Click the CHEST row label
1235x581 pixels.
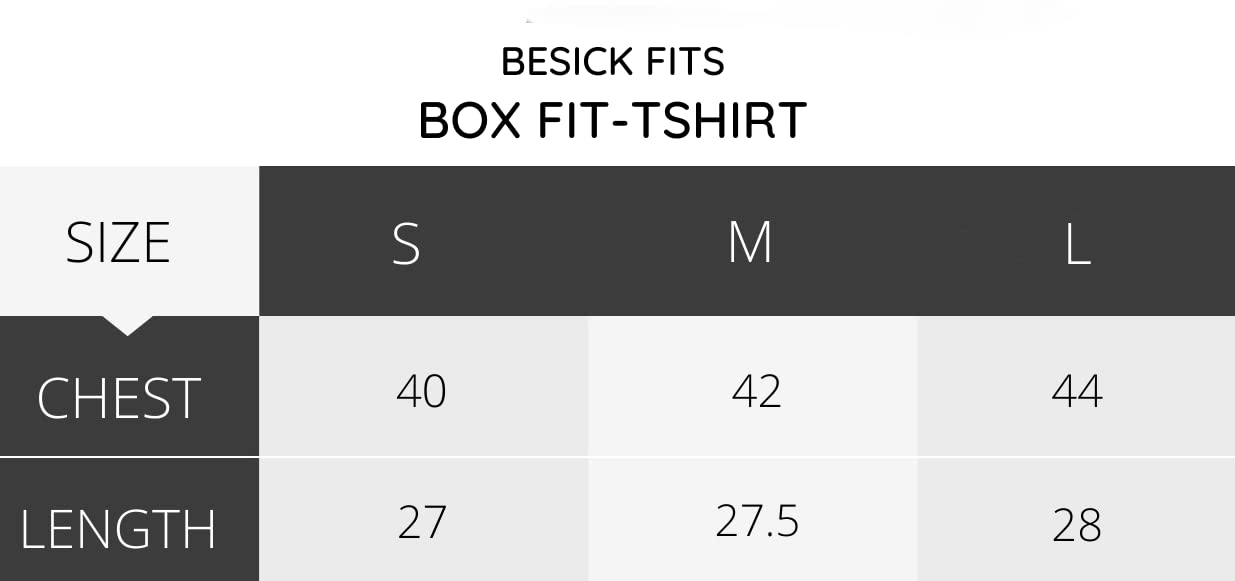click(x=118, y=398)
